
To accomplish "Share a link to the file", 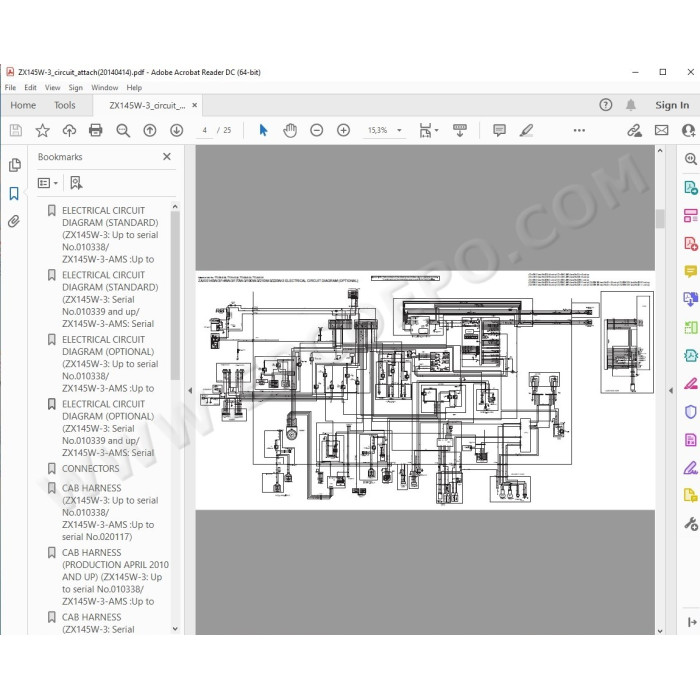I will click(x=634, y=130).
